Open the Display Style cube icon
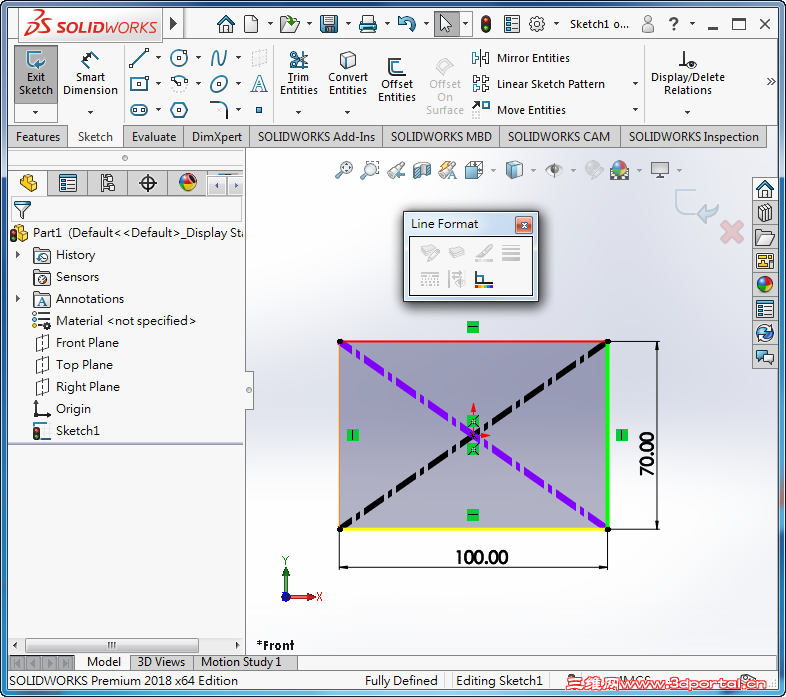Image resolution: width=786 pixels, height=697 pixels. (514, 170)
